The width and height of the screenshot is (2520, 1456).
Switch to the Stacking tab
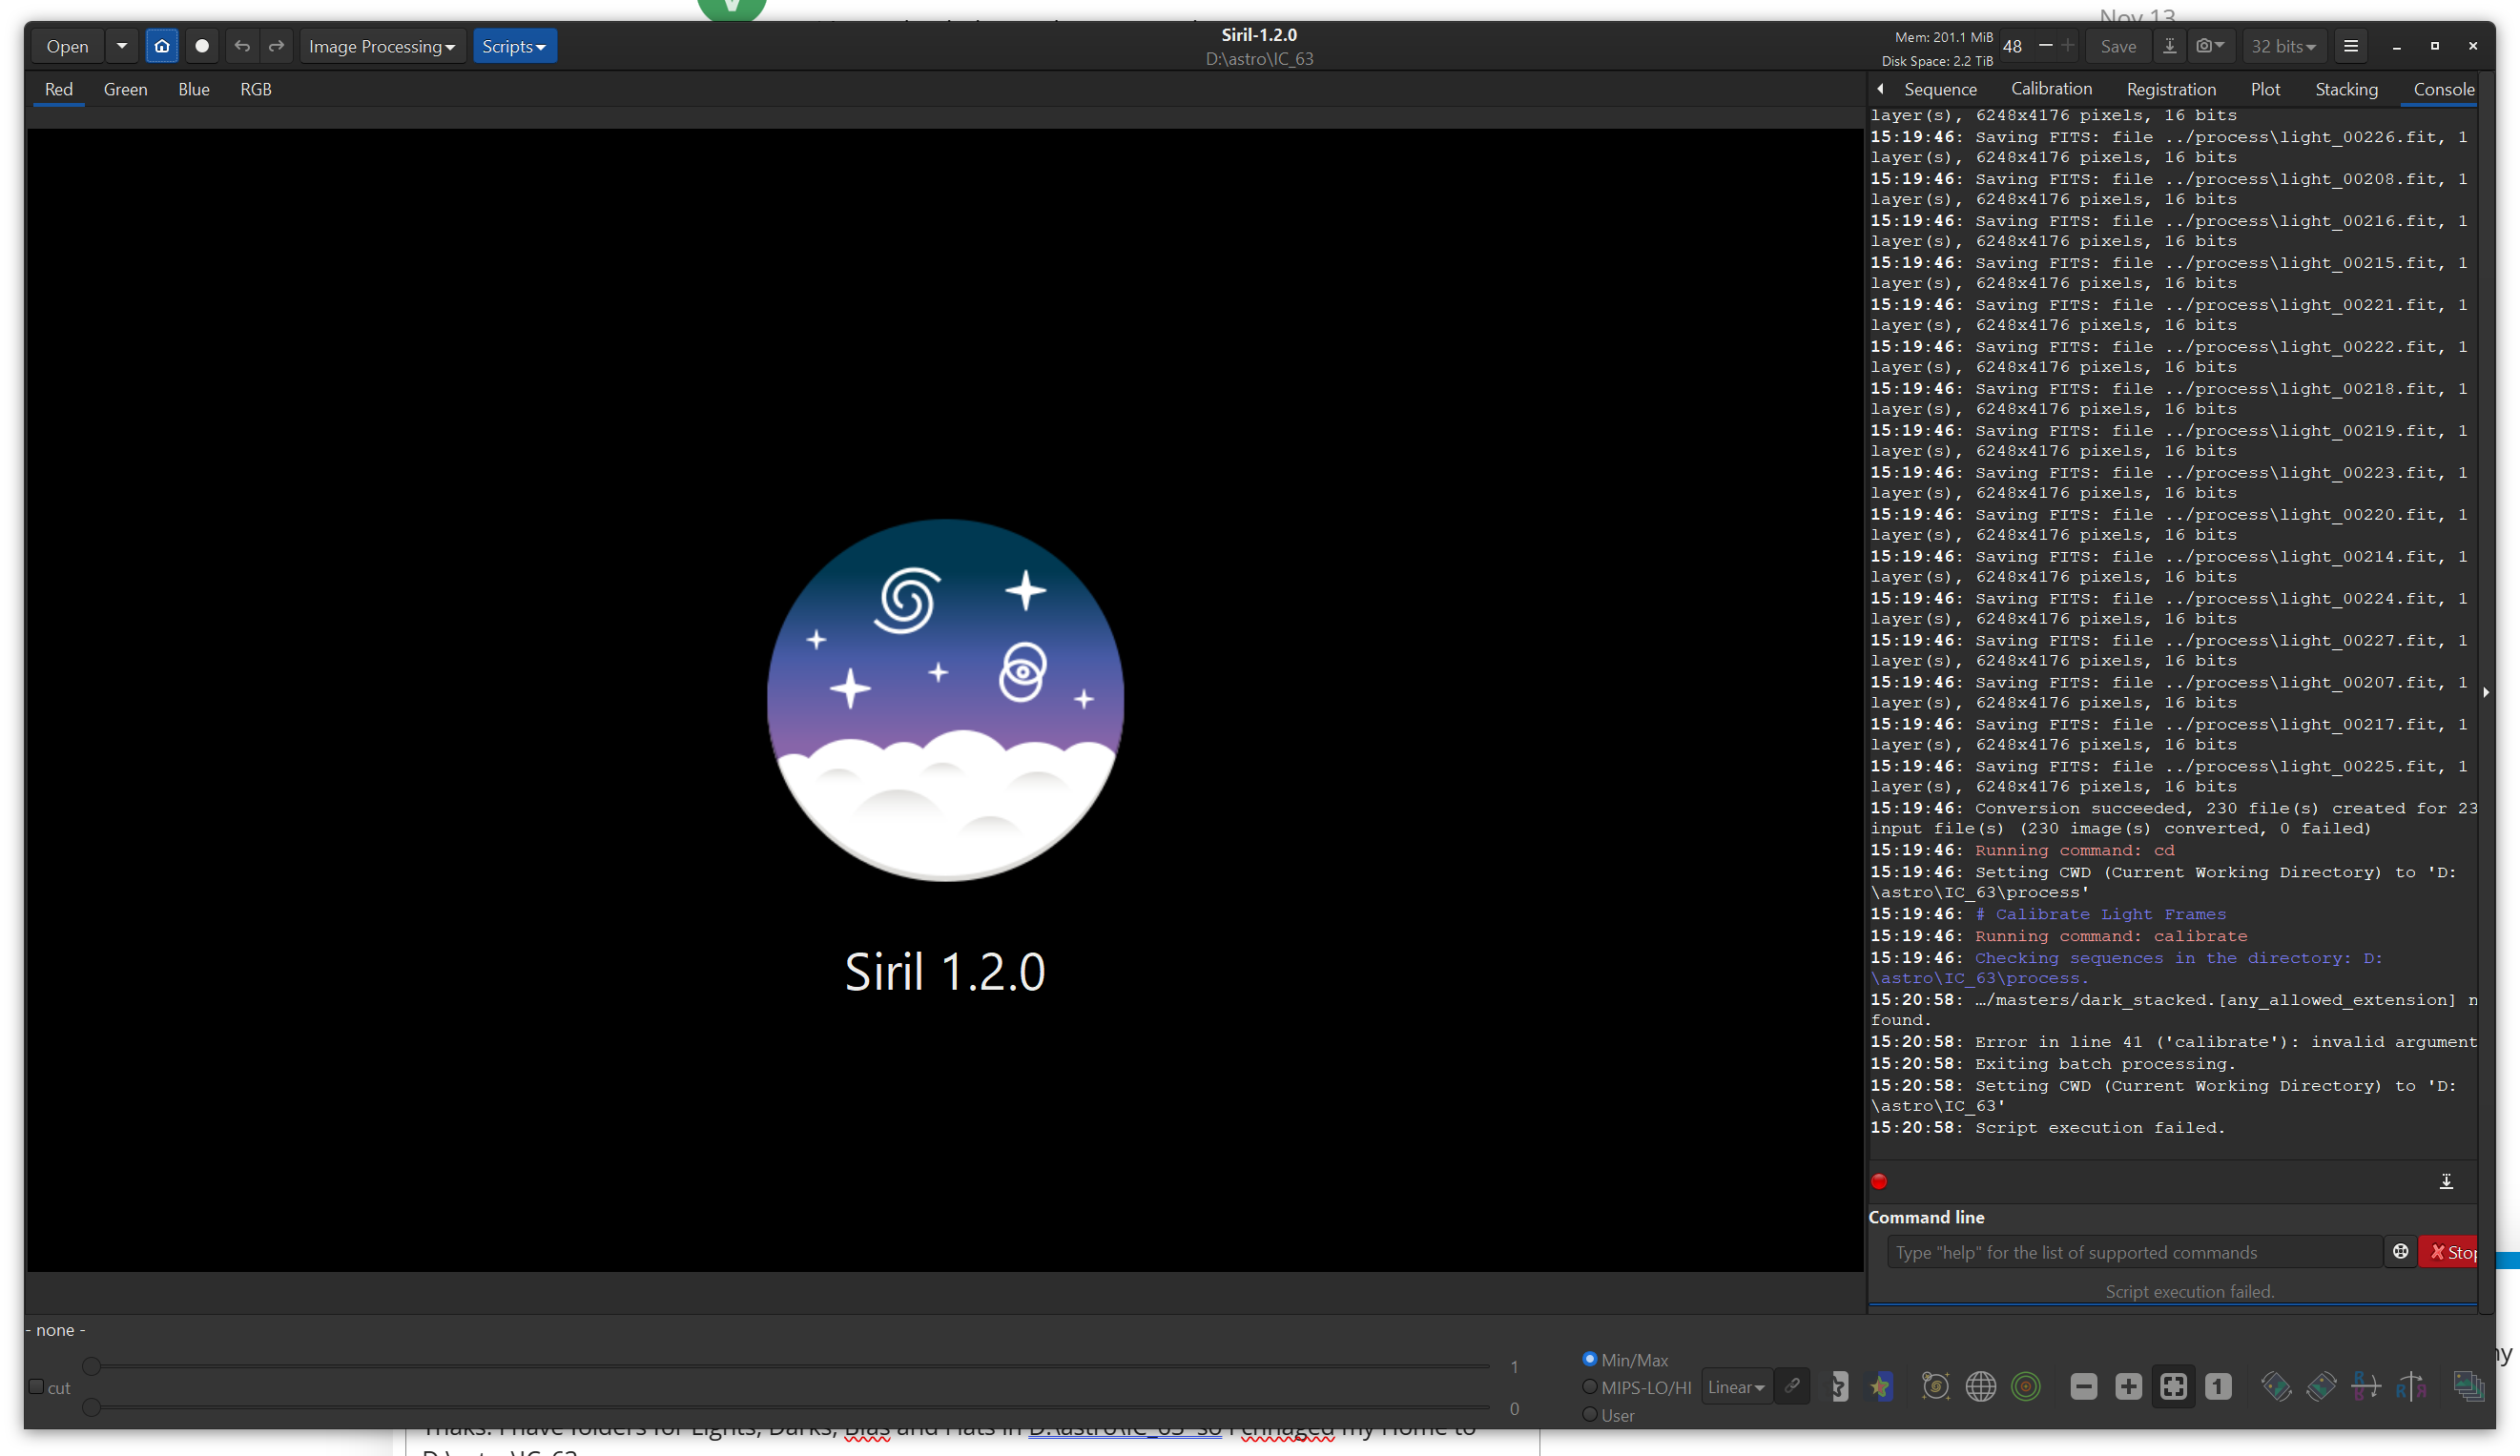pos(2346,89)
